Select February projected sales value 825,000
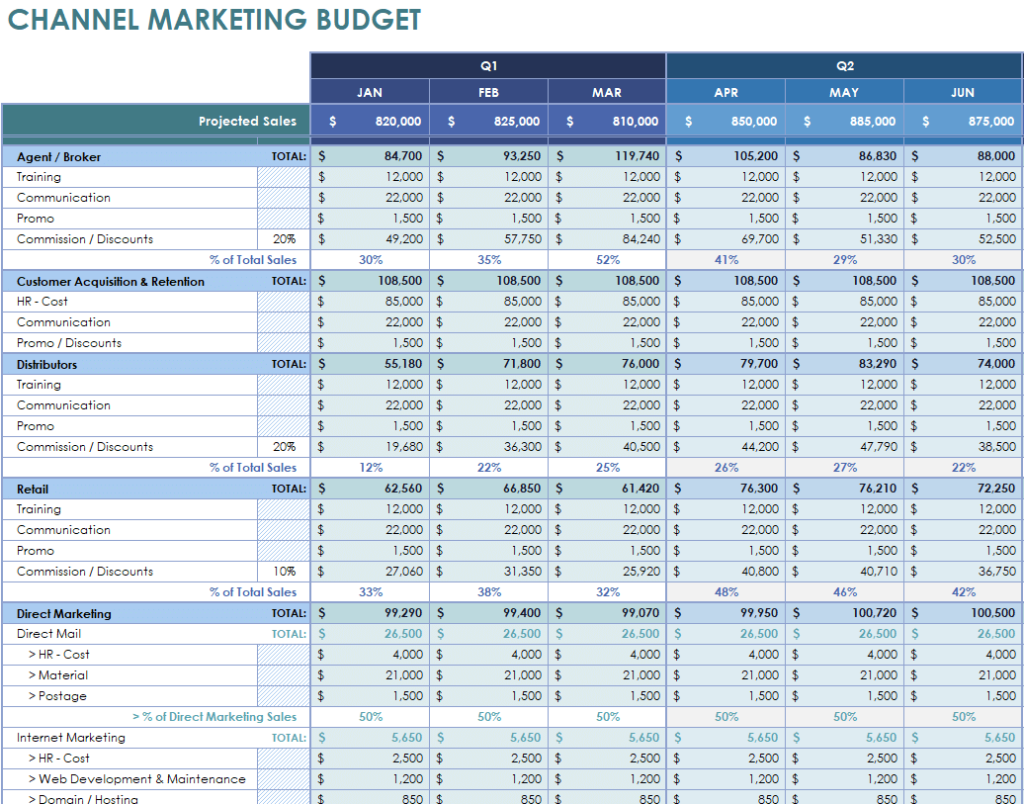The image size is (1024, 804). point(488,121)
